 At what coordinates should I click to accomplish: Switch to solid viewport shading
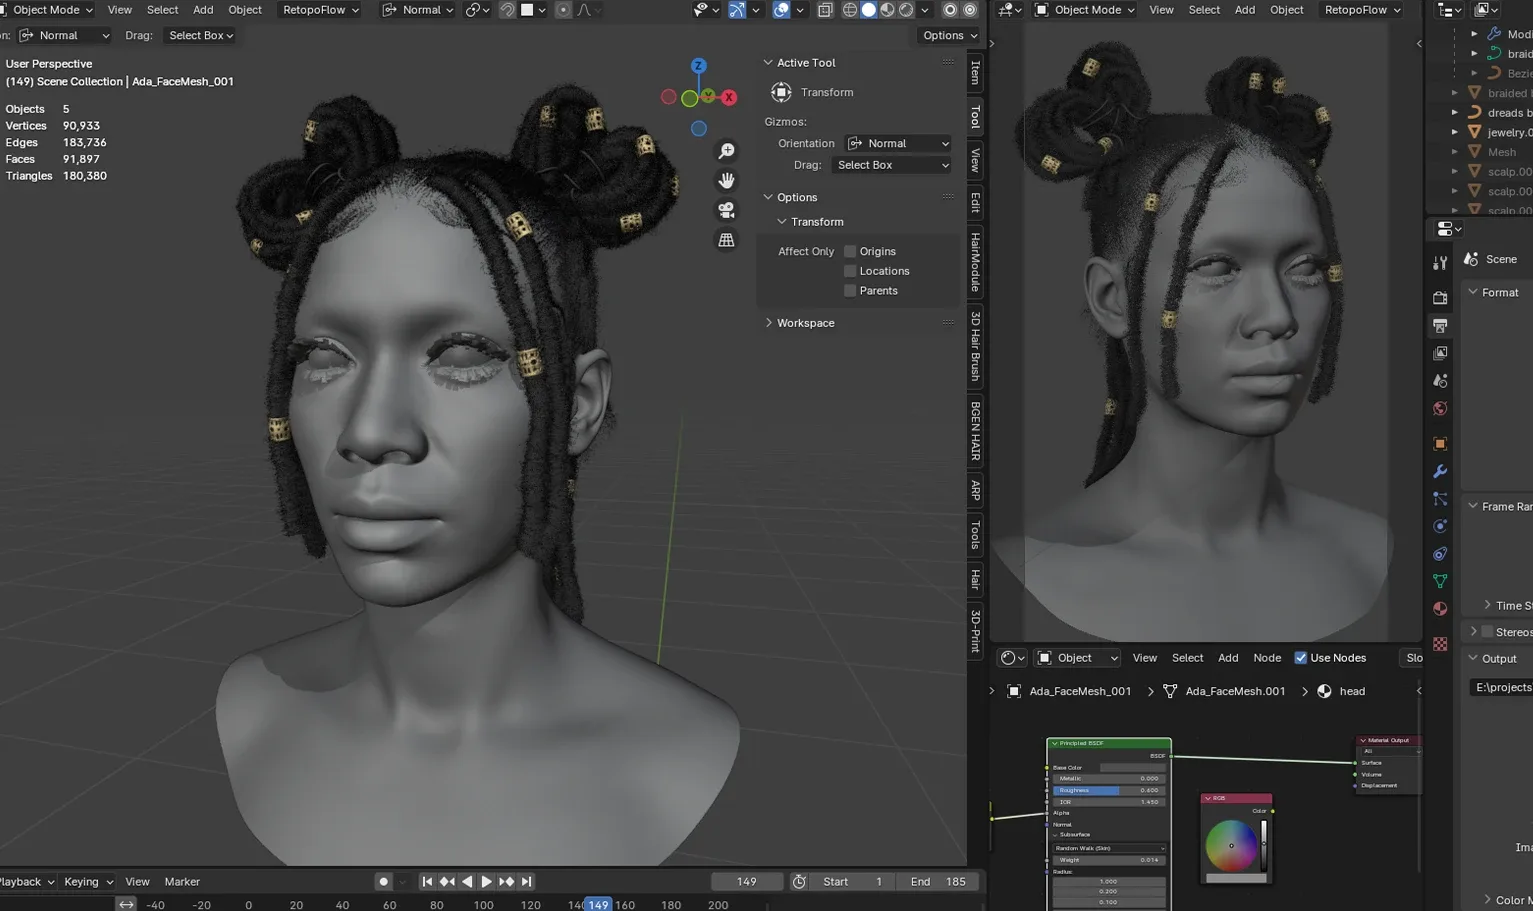pos(868,10)
